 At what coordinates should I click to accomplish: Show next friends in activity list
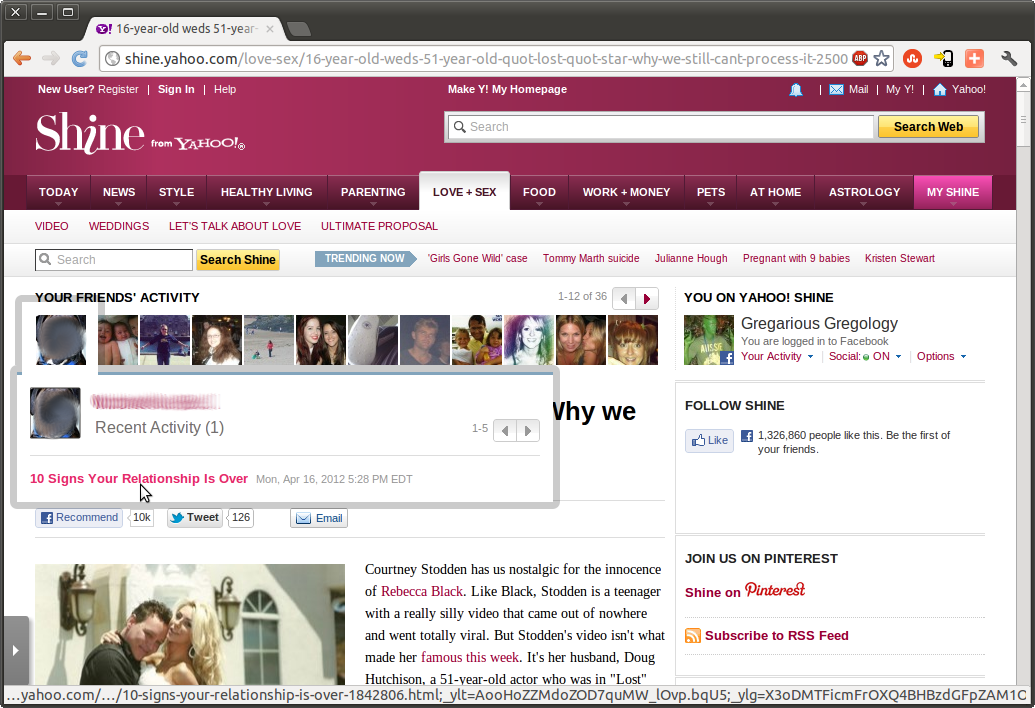(x=648, y=298)
